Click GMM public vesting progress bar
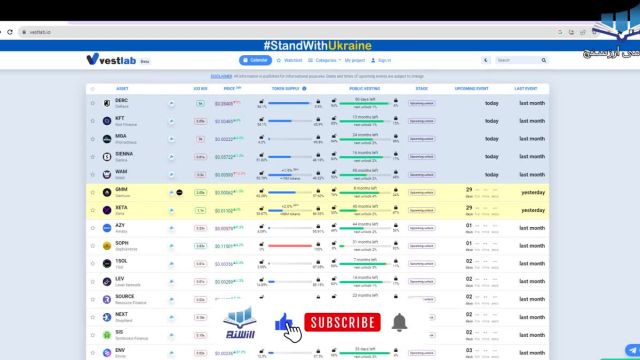This screenshot has width=640, height=360. click(x=364, y=193)
